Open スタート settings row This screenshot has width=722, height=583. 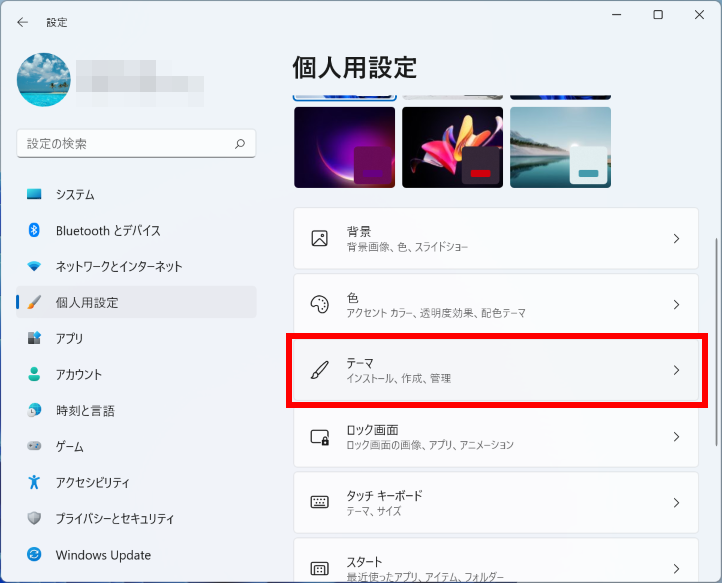496,560
